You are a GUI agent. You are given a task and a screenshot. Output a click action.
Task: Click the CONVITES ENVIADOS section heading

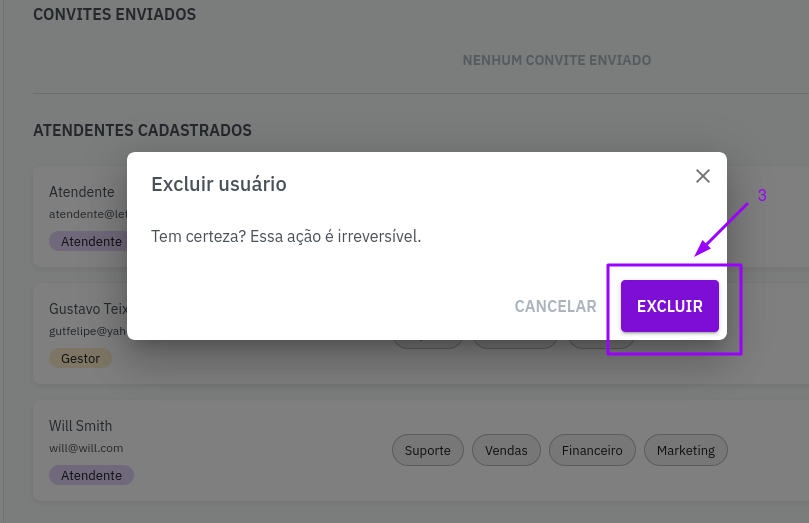pyautogui.click(x=114, y=15)
